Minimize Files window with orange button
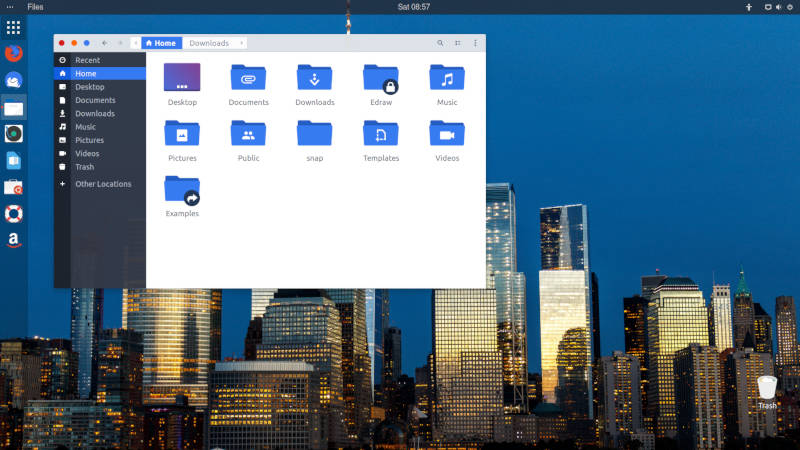This screenshot has width=800, height=450. pyautogui.click(x=74, y=43)
